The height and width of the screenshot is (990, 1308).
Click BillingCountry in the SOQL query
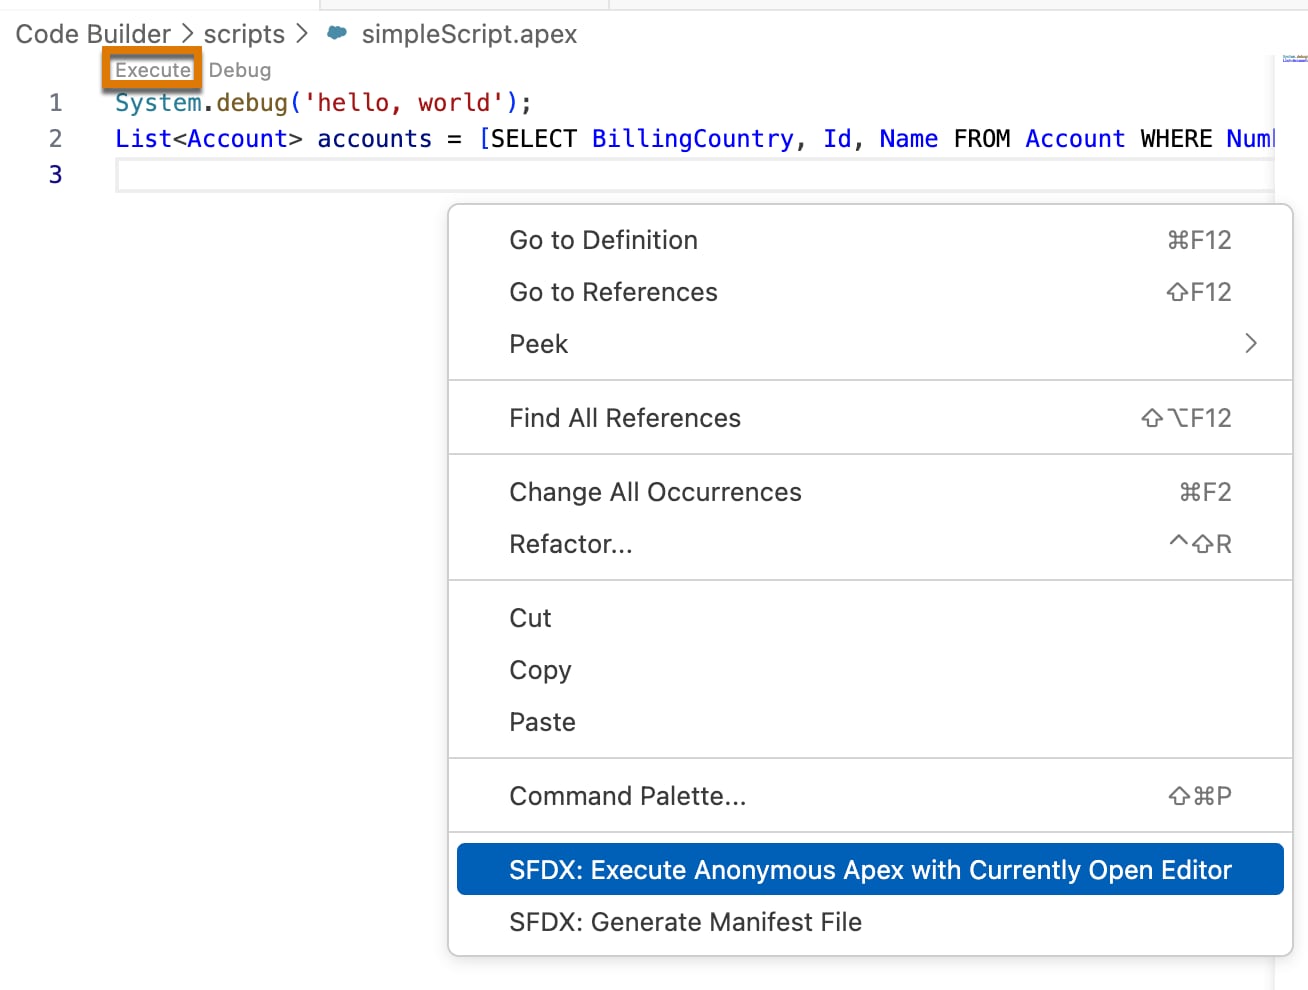(693, 138)
